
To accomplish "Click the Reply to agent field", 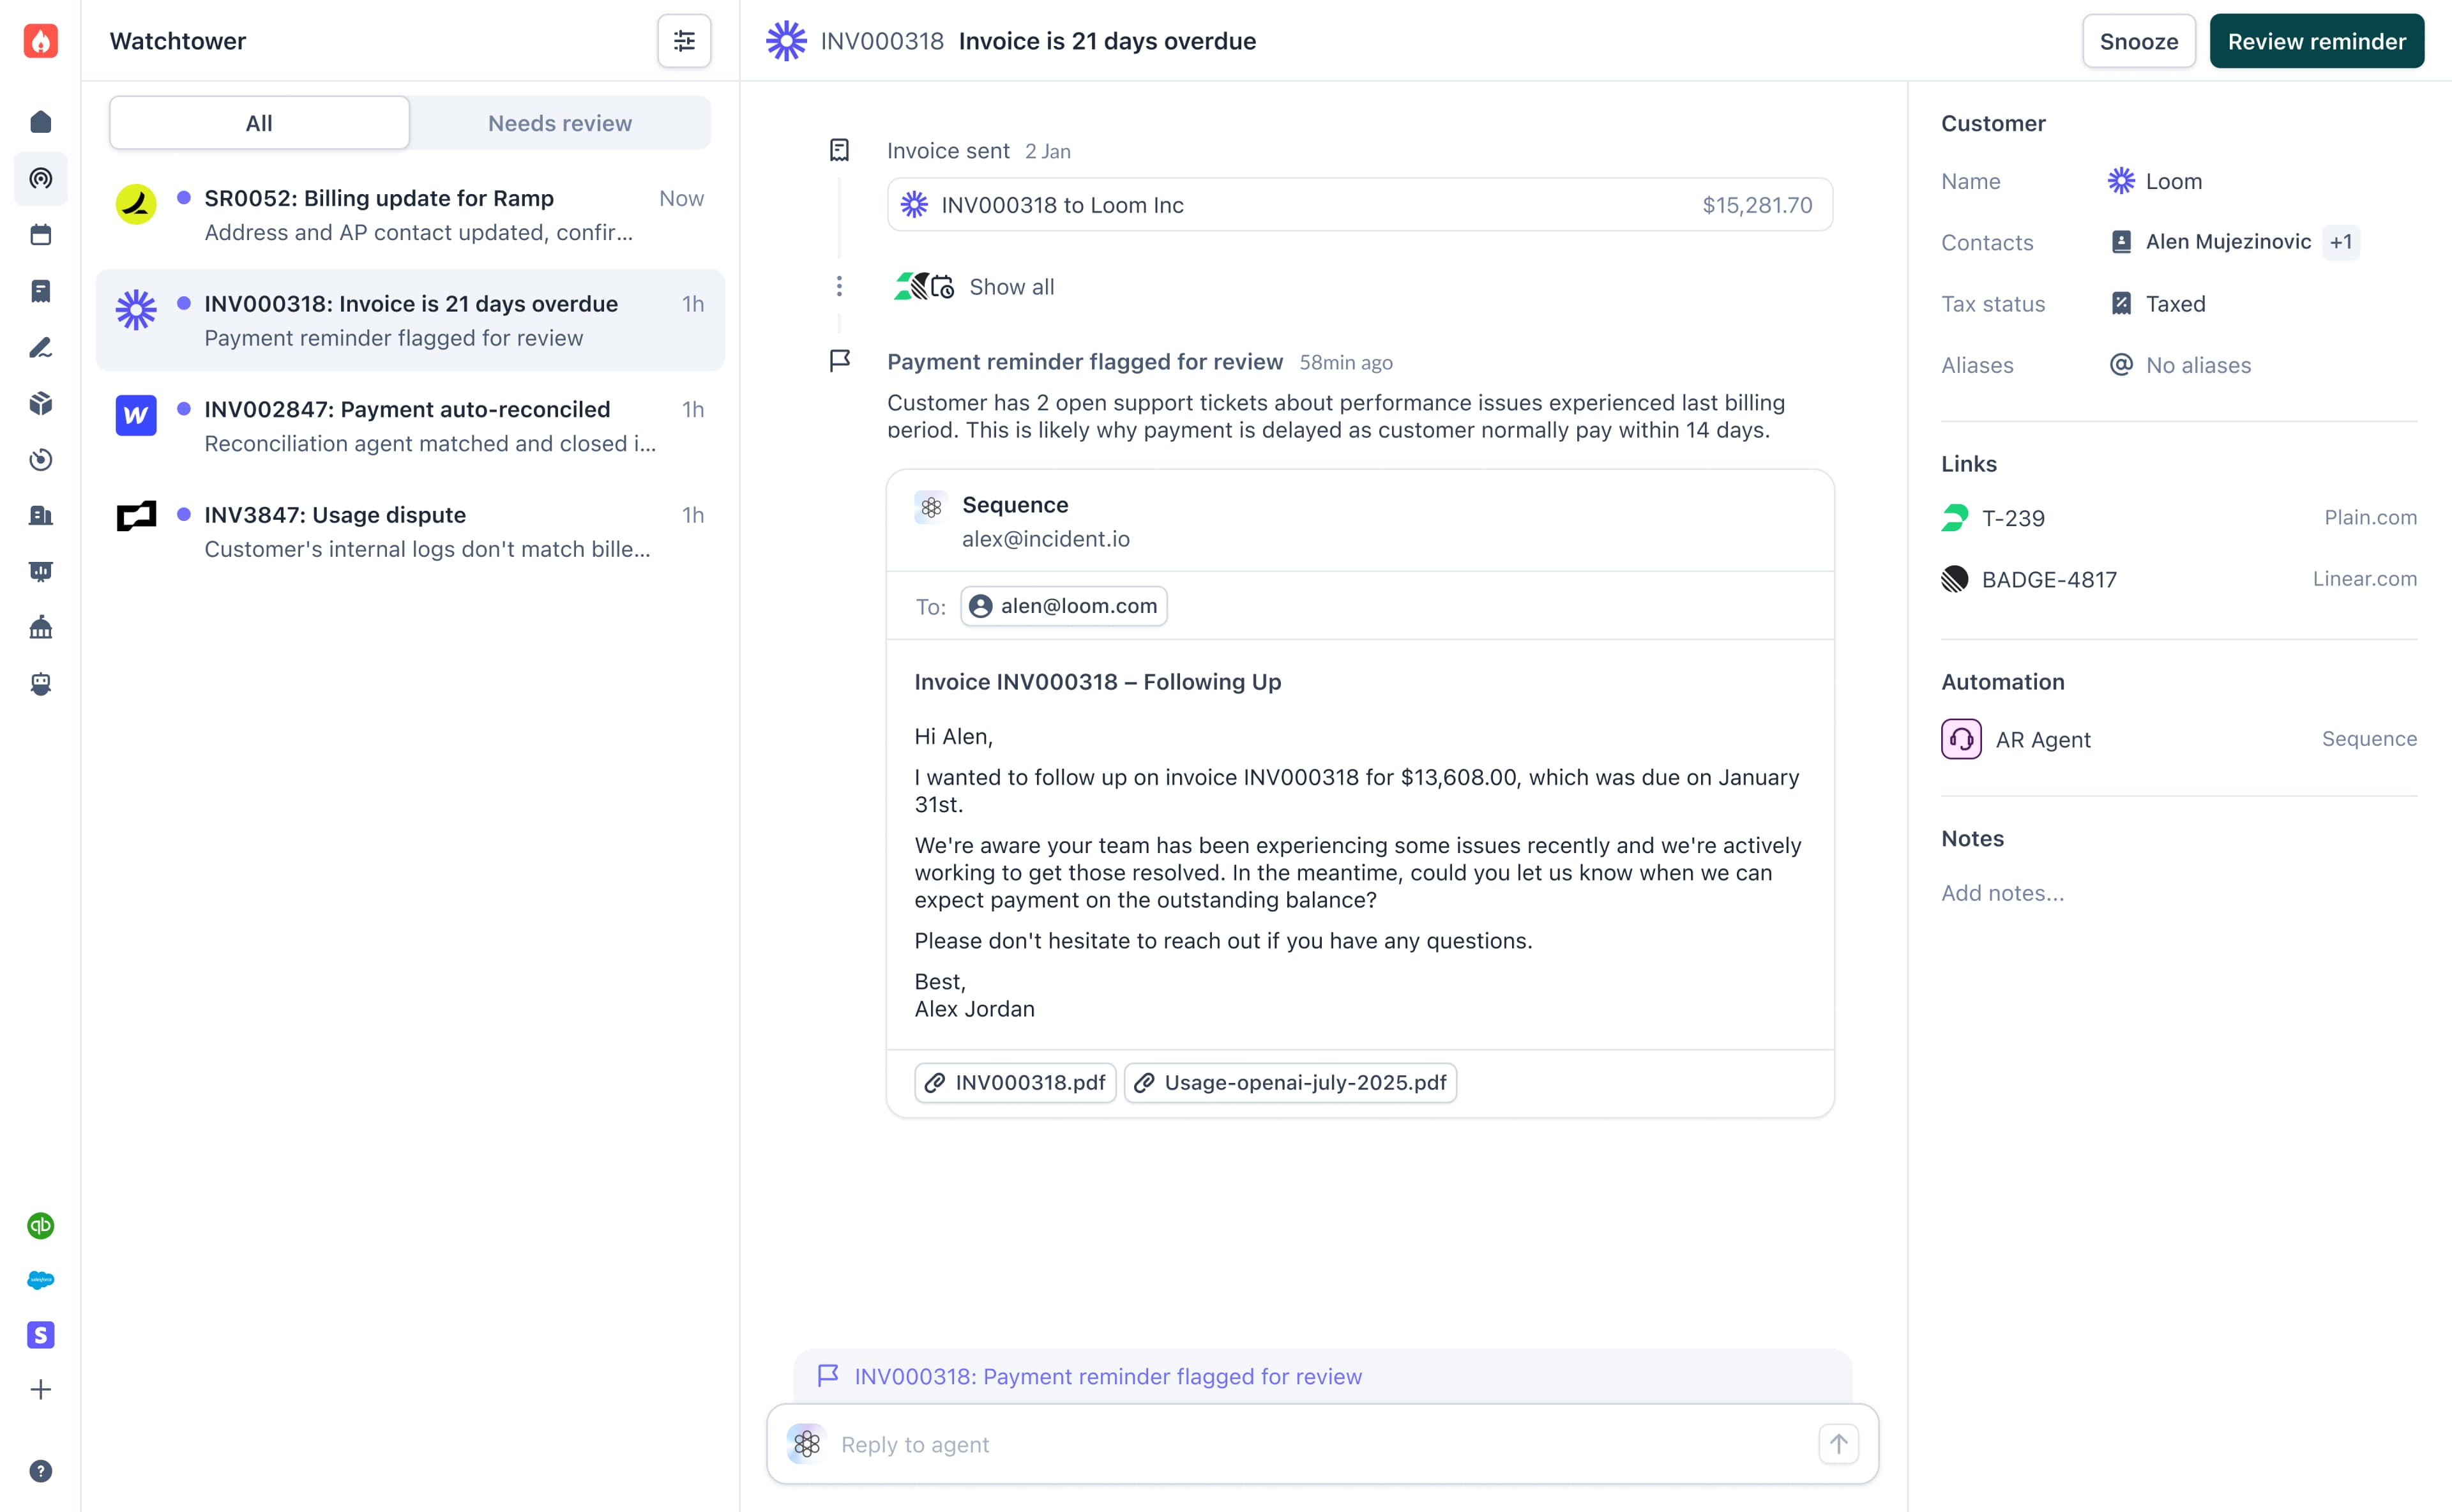I will point(1320,1444).
